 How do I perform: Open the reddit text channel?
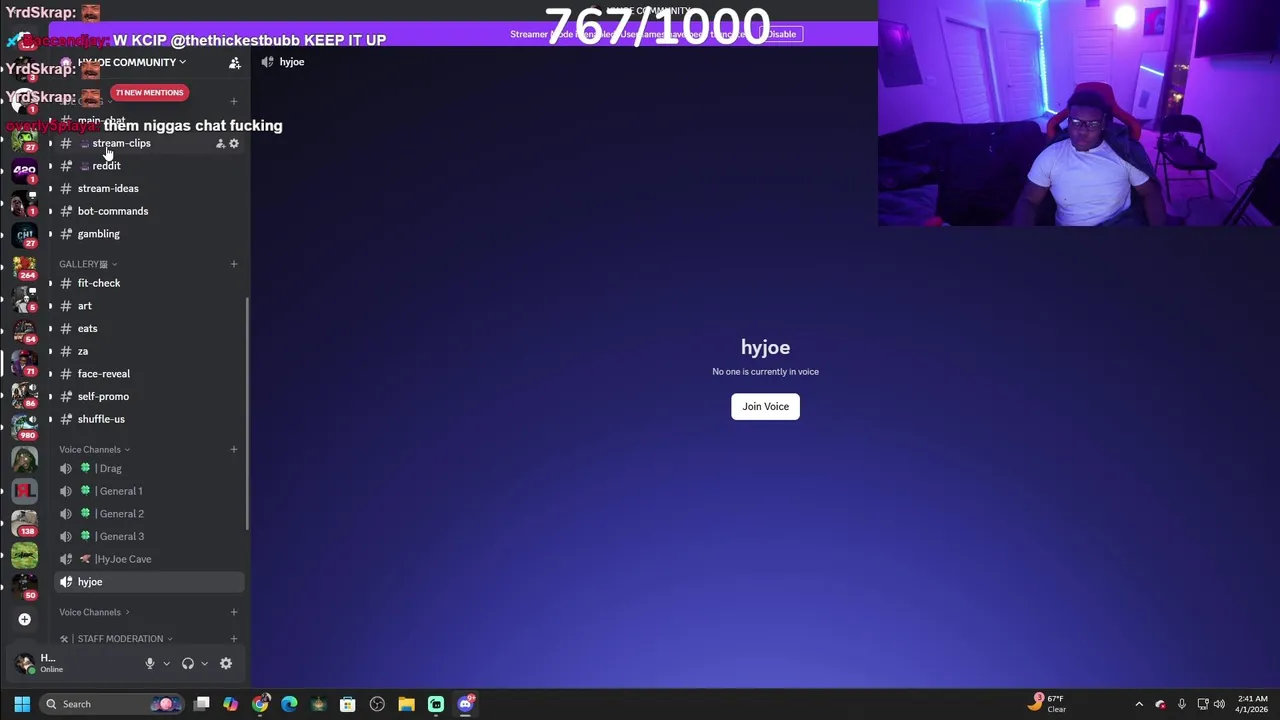pyautogui.click(x=148, y=166)
